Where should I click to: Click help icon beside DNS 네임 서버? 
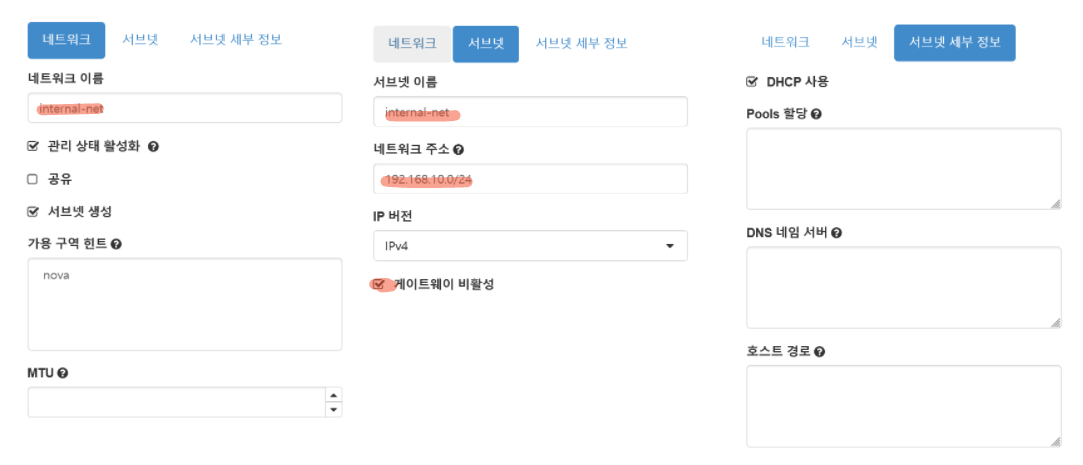(x=836, y=233)
